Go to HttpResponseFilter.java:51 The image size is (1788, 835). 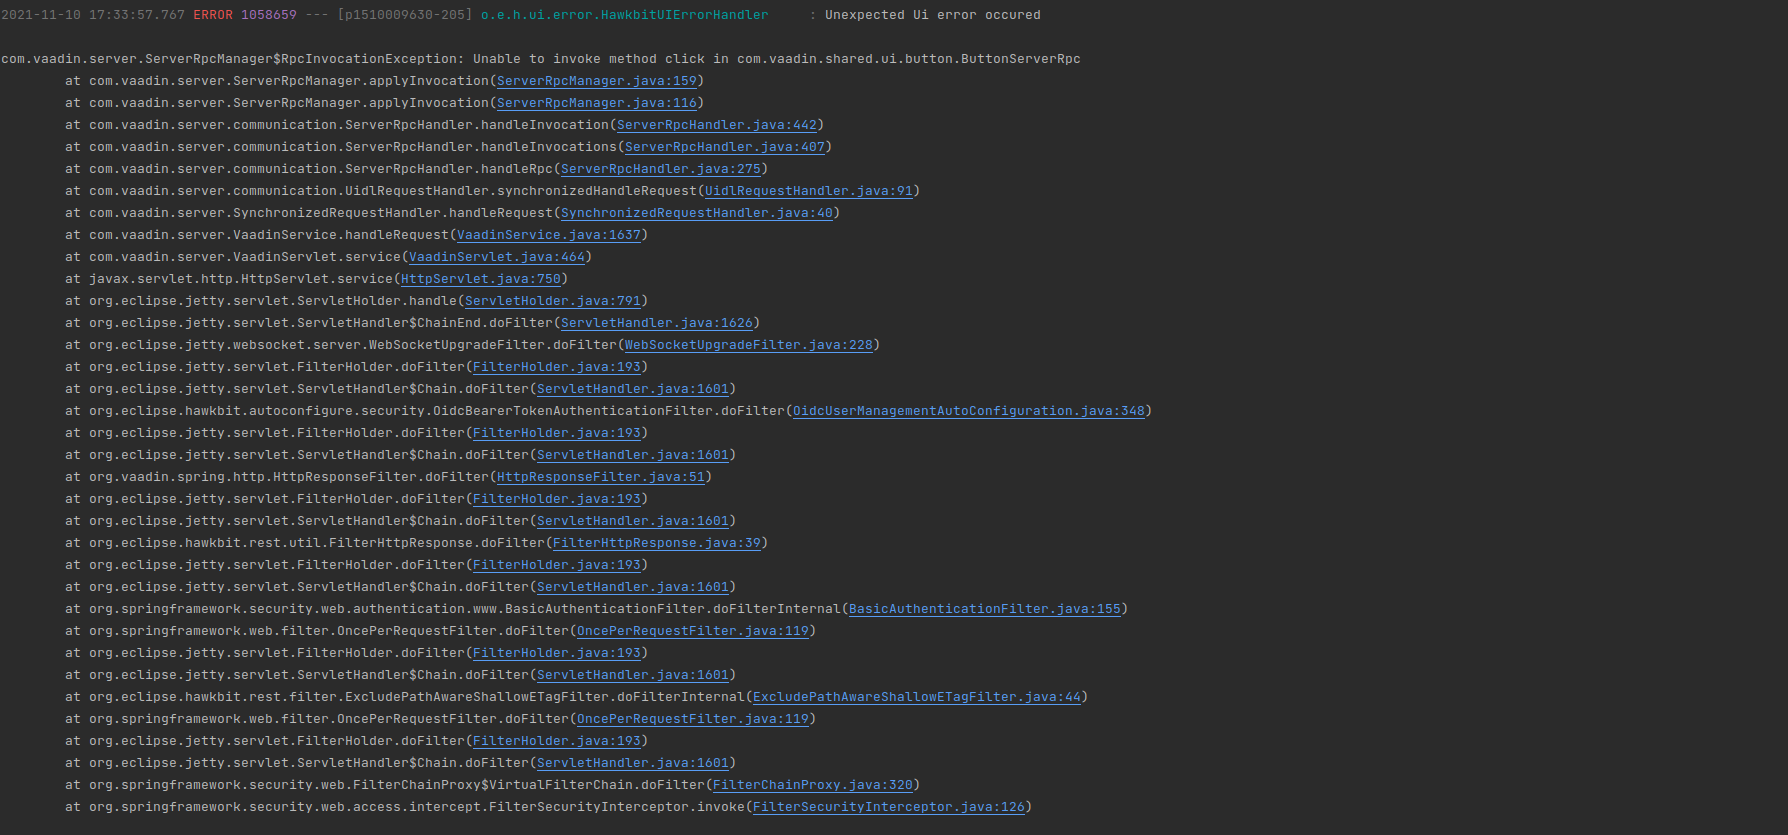pyautogui.click(x=601, y=477)
